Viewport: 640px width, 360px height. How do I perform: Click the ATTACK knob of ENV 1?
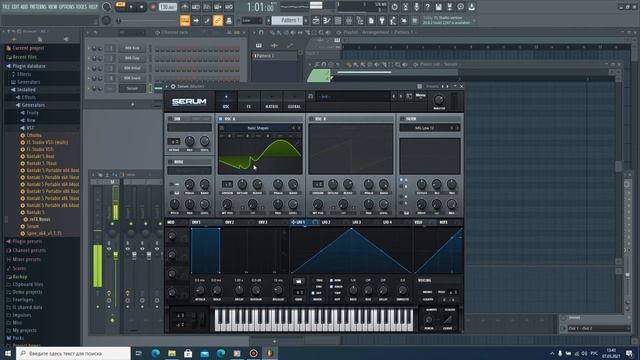point(200,291)
